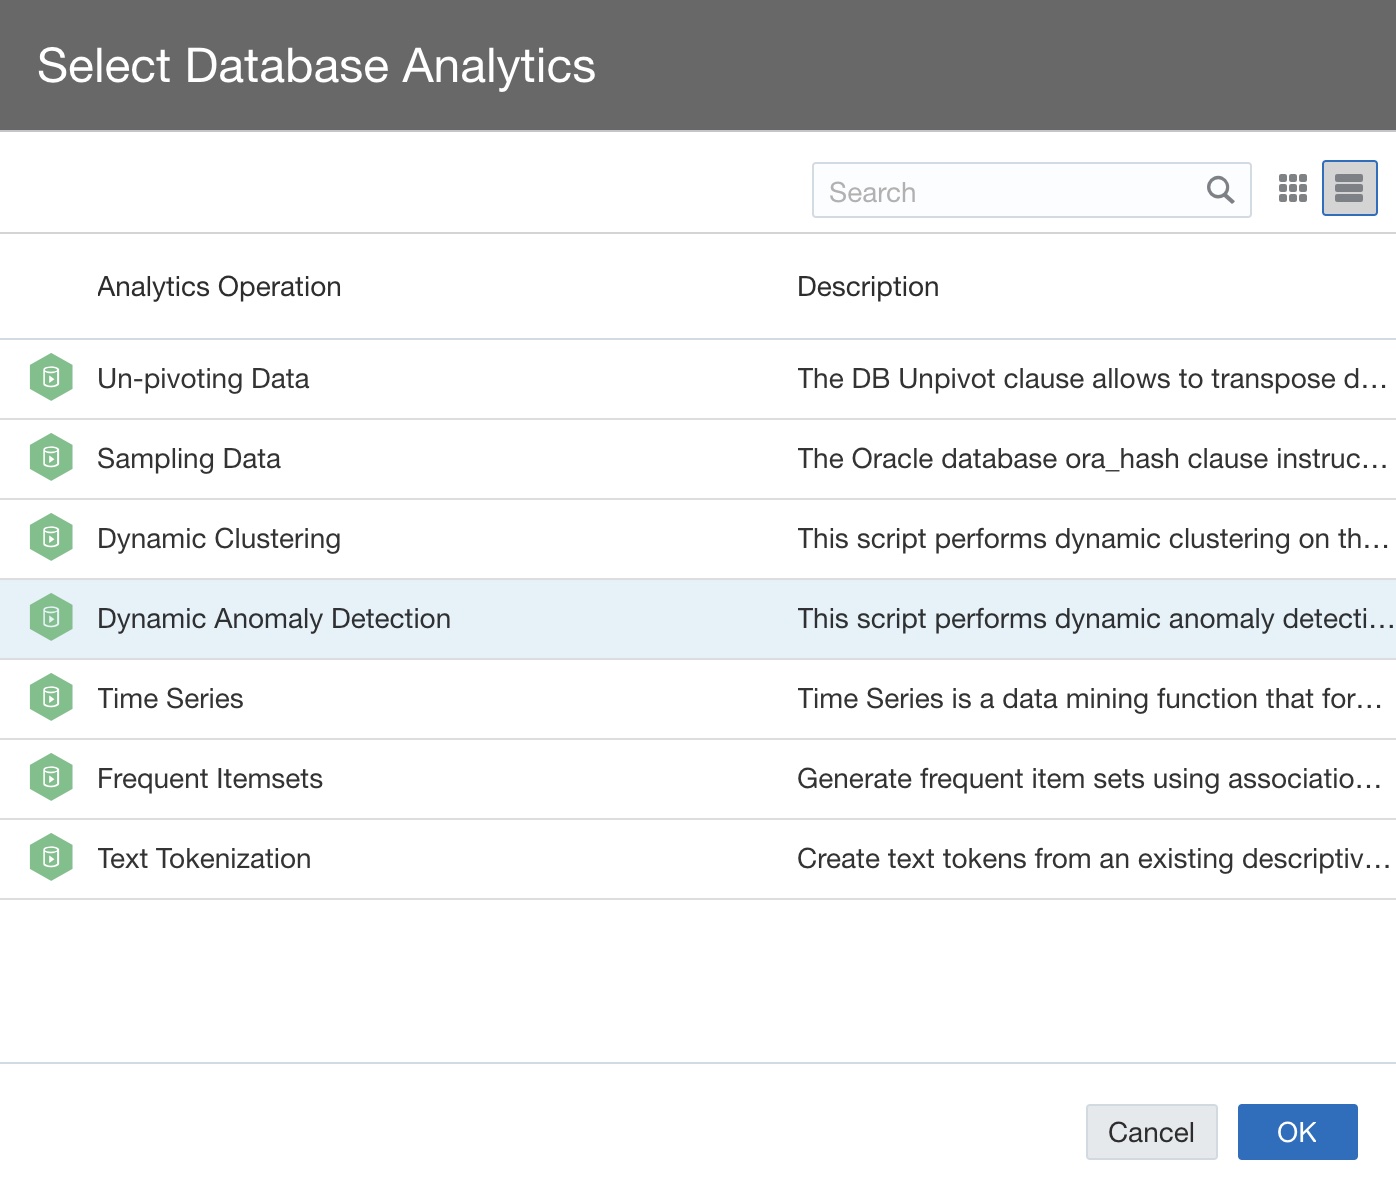Screen dimensions: 1396x1196
Task: Cancel the Select Database Analytics dialog
Action: pyautogui.click(x=1151, y=1132)
